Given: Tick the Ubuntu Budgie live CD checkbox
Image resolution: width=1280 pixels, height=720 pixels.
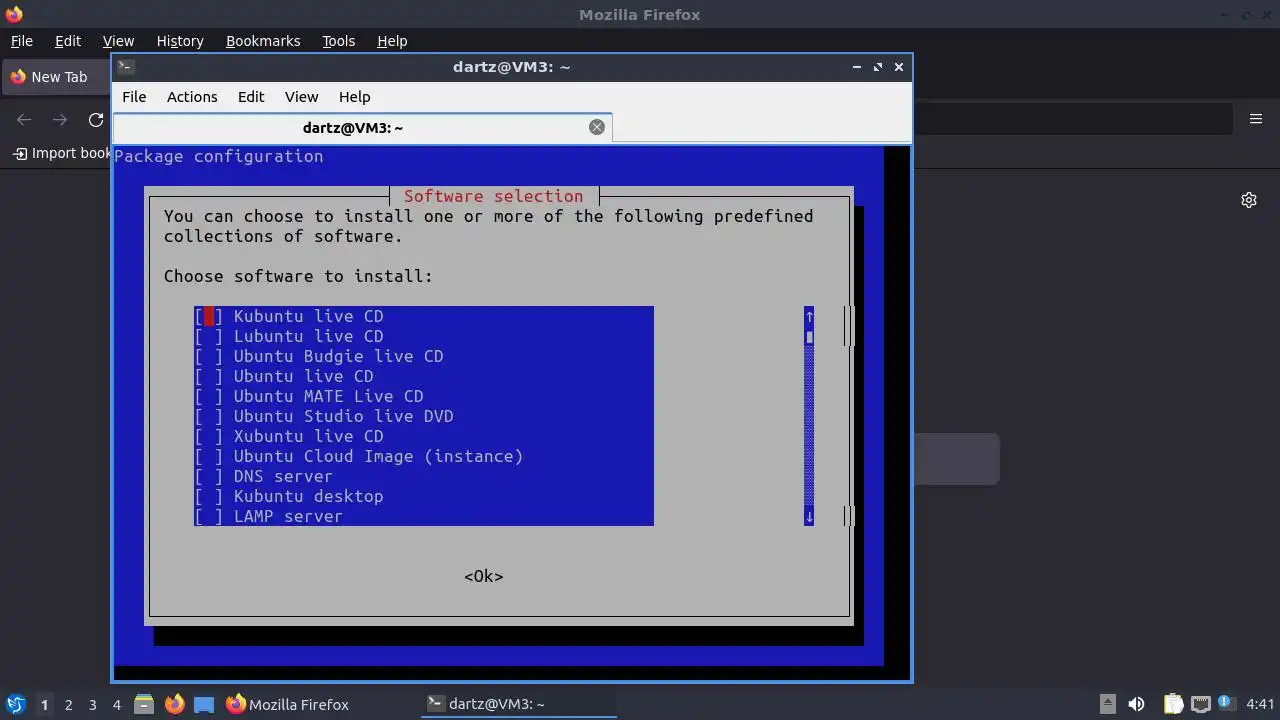Looking at the screenshot, I should tap(209, 356).
